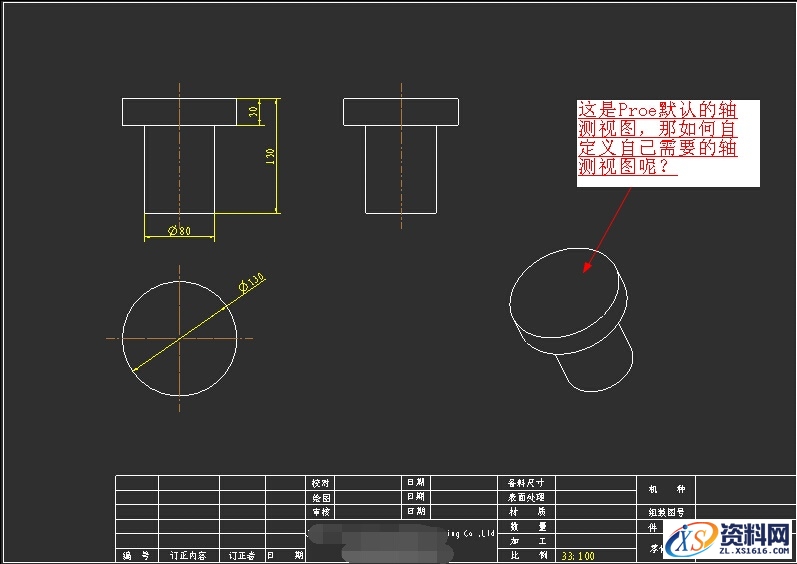
Task: Click the 材质 material label cell
Action: (x=527, y=511)
